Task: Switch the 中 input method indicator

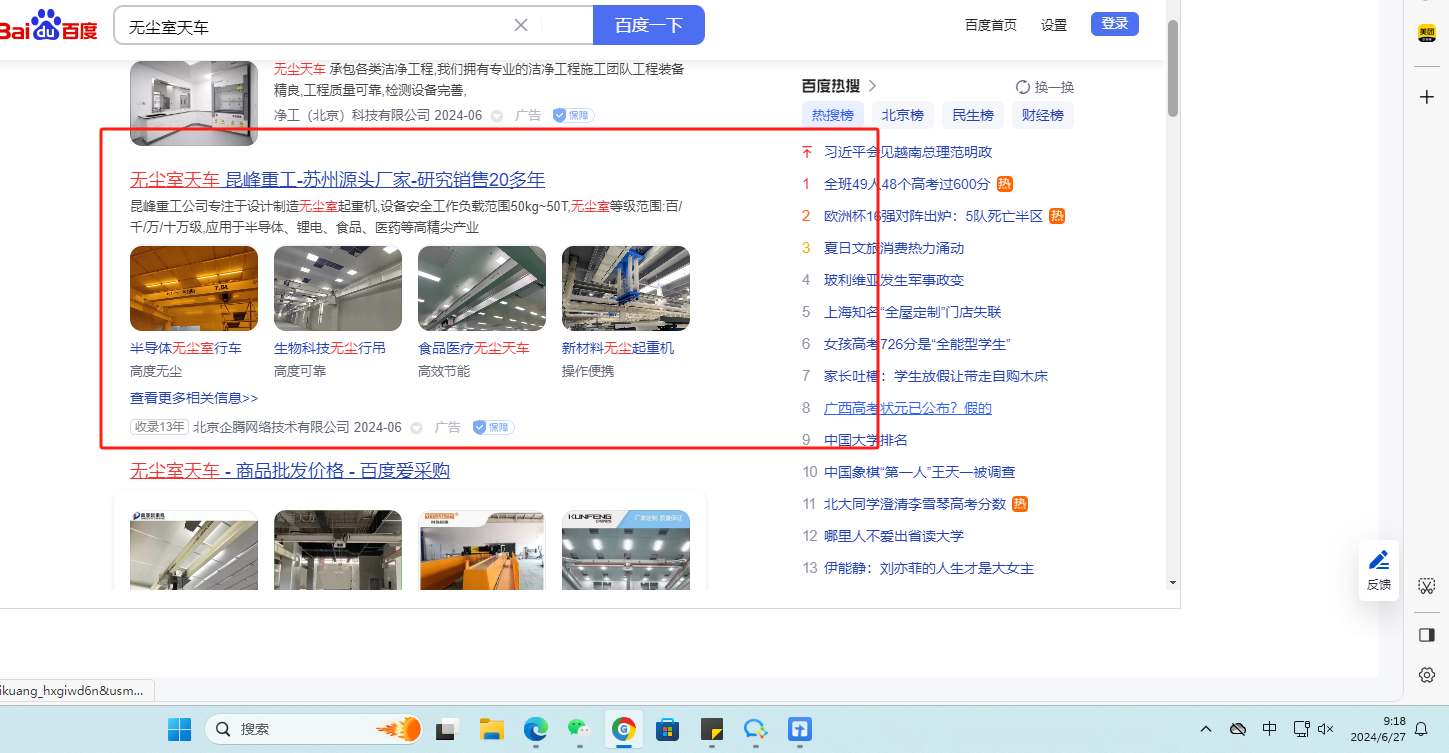Action: click(1270, 729)
